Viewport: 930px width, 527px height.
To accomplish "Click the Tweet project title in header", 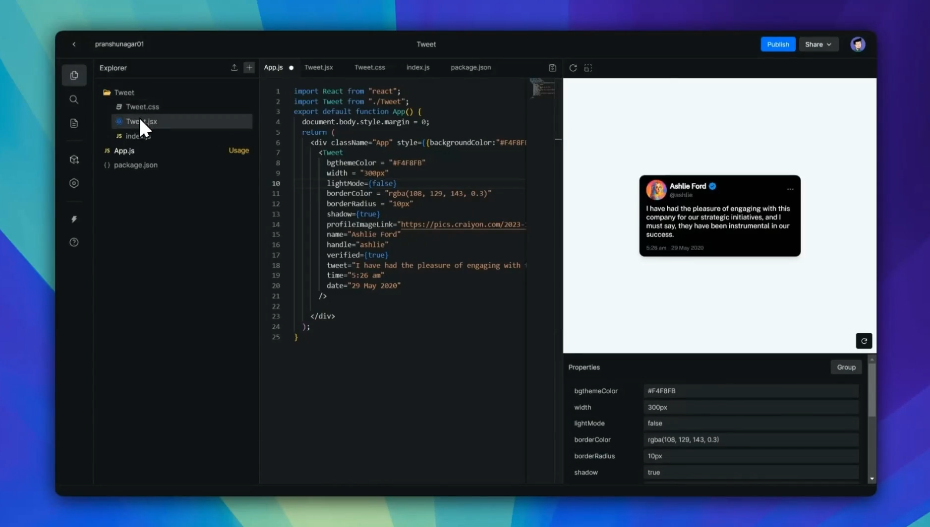I will (426, 44).
